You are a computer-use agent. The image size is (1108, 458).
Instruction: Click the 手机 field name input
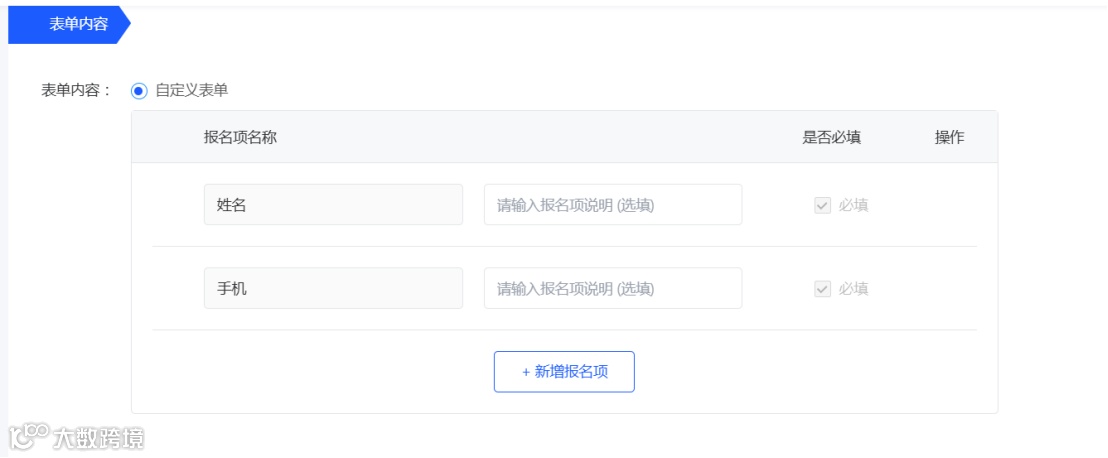pyautogui.click(x=333, y=288)
